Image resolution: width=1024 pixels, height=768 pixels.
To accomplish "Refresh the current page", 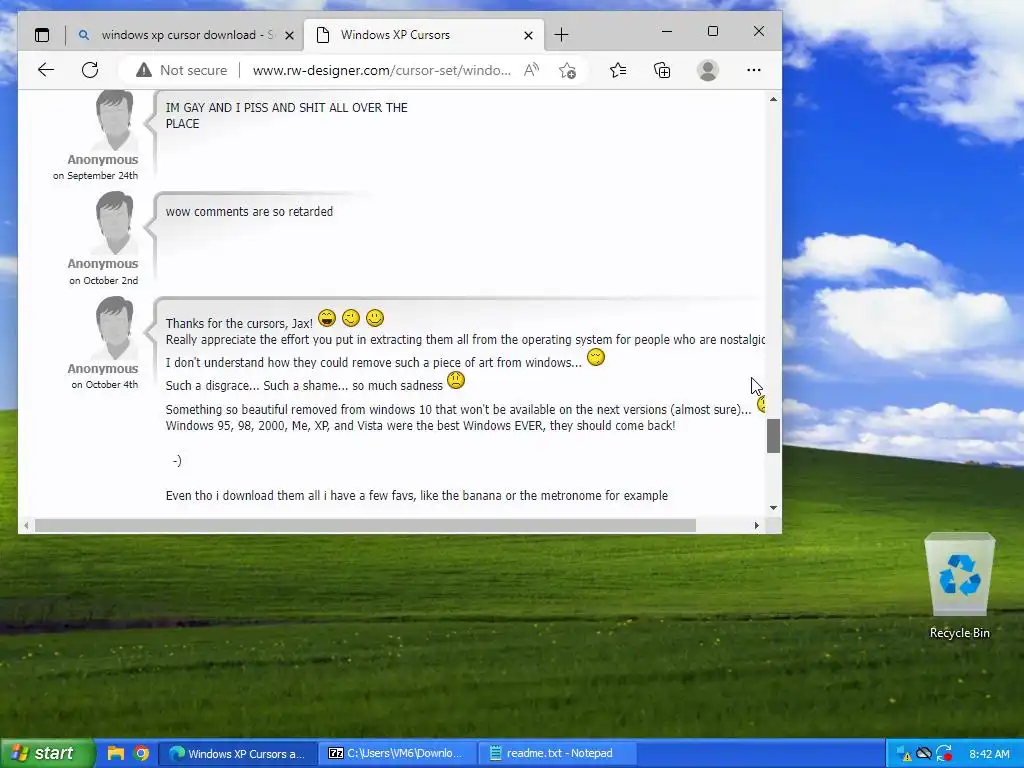I will [90, 70].
